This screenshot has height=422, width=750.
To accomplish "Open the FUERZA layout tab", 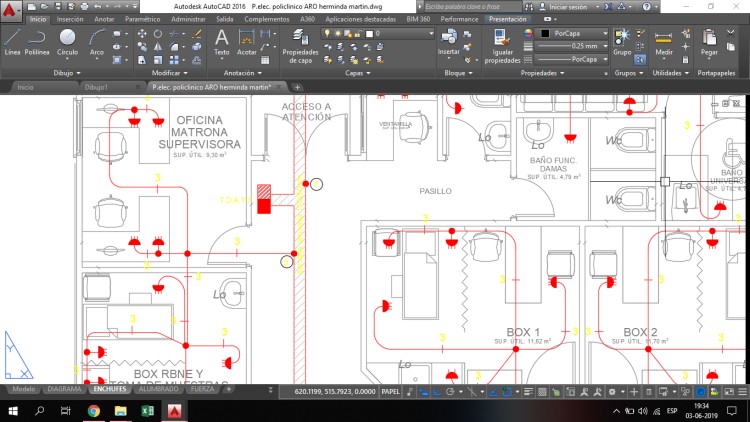I will (x=202, y=389).
